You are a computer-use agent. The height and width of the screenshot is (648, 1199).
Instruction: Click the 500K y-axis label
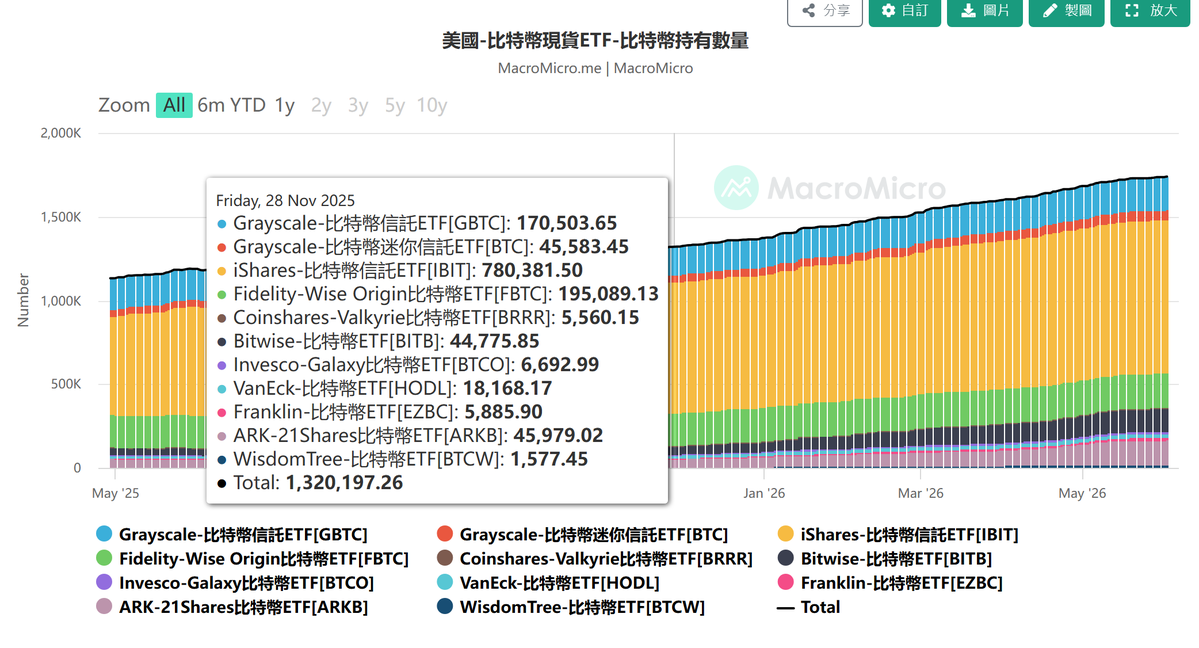pos(66,384)
